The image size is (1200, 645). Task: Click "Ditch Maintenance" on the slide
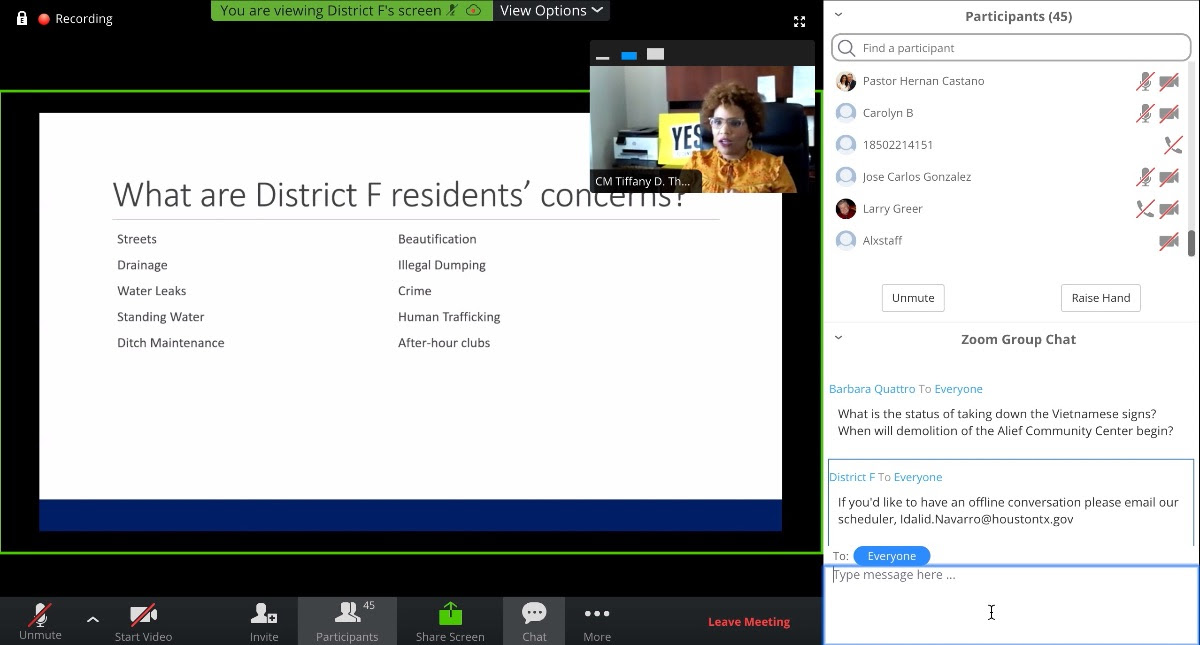pos(171,343)
